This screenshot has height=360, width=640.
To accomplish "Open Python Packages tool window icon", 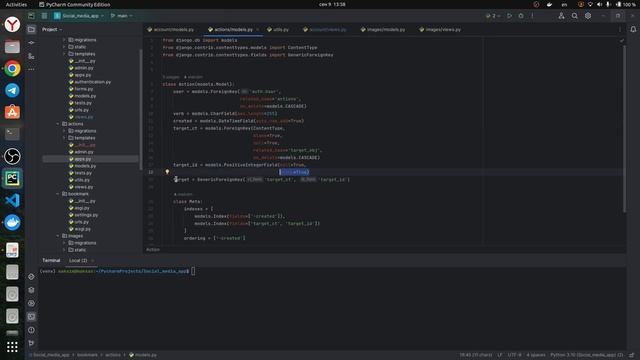I will [31, 290].
